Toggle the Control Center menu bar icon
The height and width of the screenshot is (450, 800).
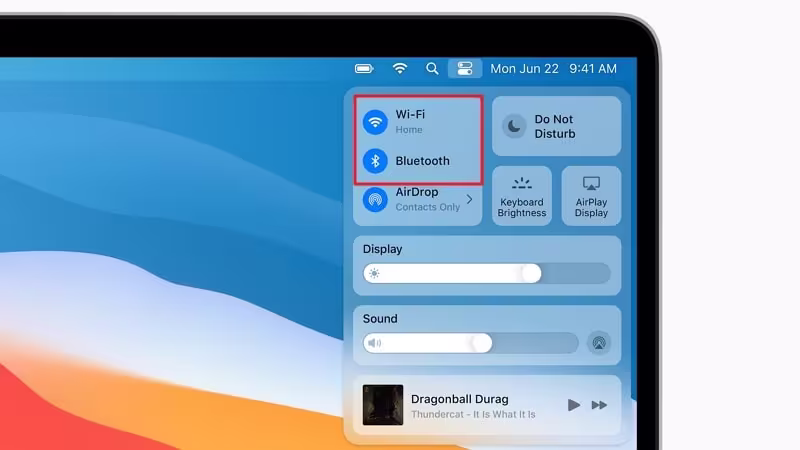(465, 68)
